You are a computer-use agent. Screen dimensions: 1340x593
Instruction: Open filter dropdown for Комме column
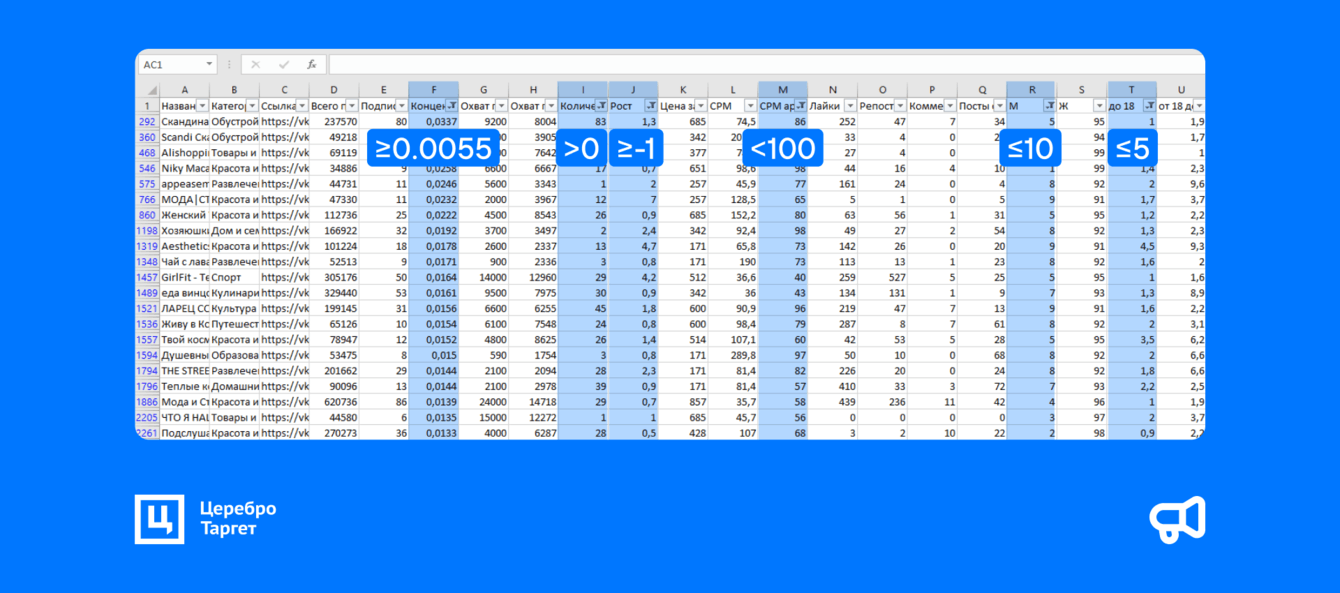(949, 105)
